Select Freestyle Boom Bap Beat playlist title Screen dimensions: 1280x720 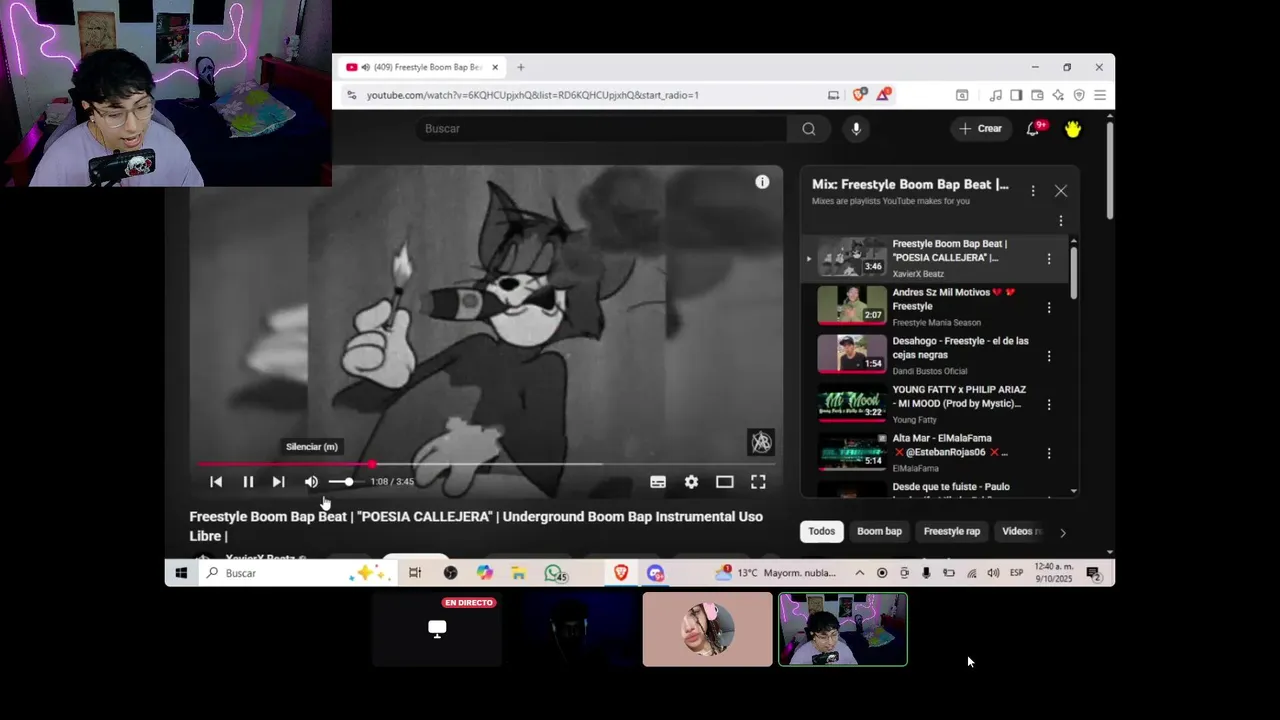949,251
